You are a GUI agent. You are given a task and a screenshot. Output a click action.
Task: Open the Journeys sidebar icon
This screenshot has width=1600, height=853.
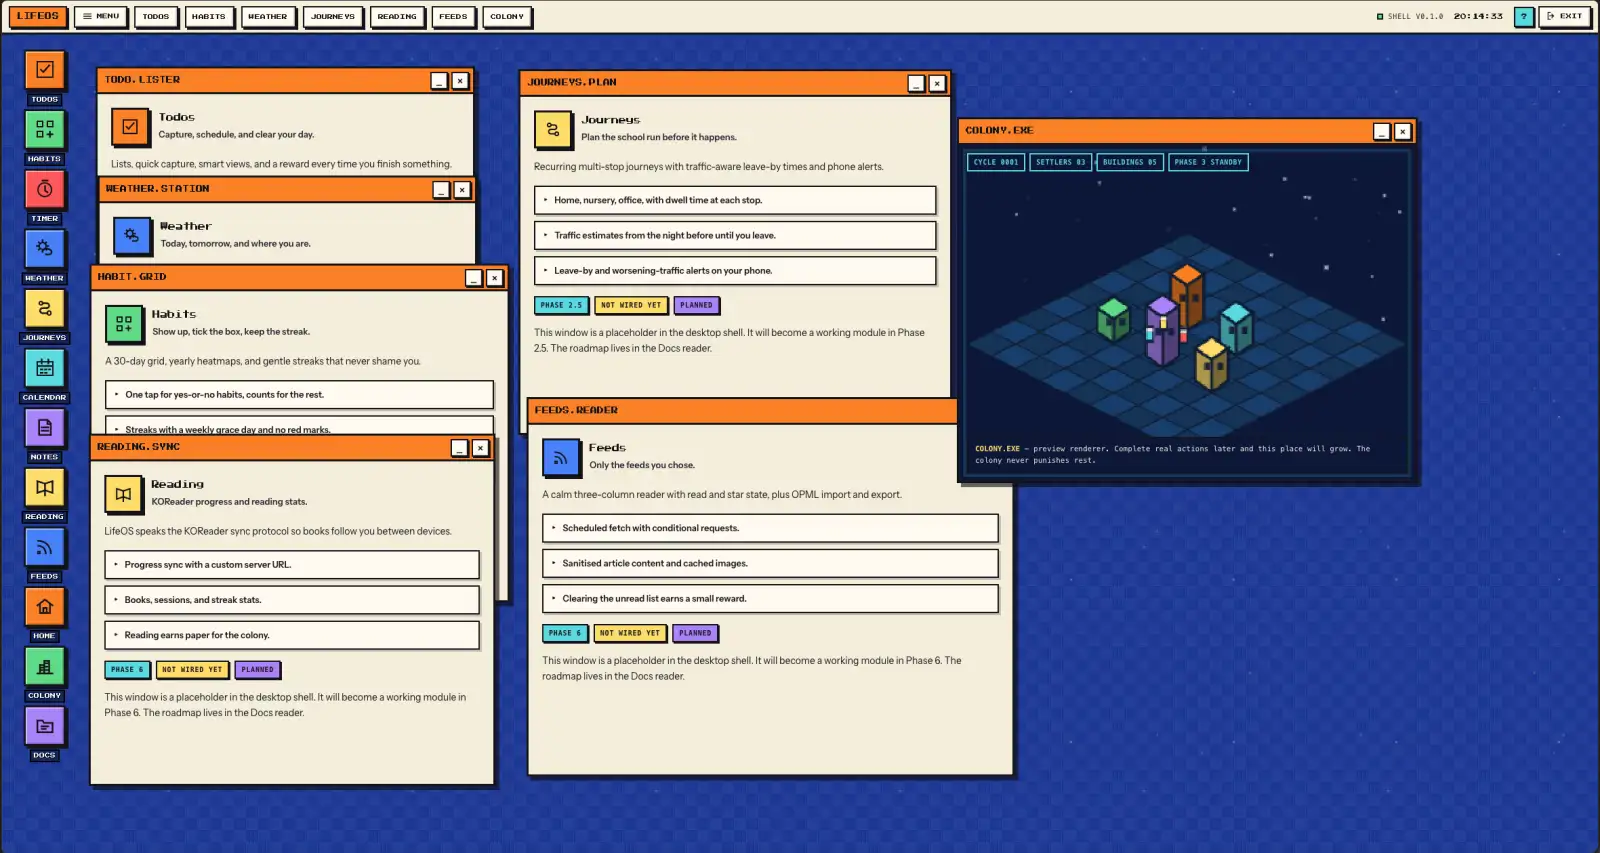[x=45, y=308]
